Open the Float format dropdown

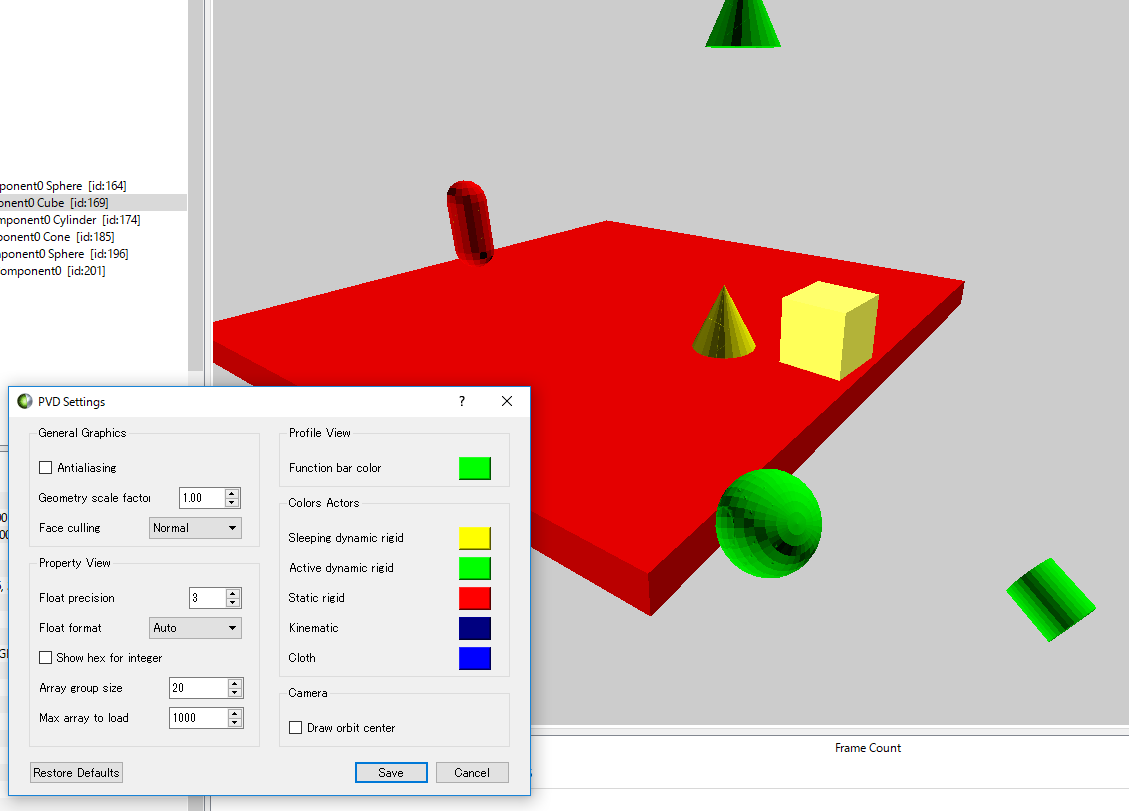(x=195, y=628)
